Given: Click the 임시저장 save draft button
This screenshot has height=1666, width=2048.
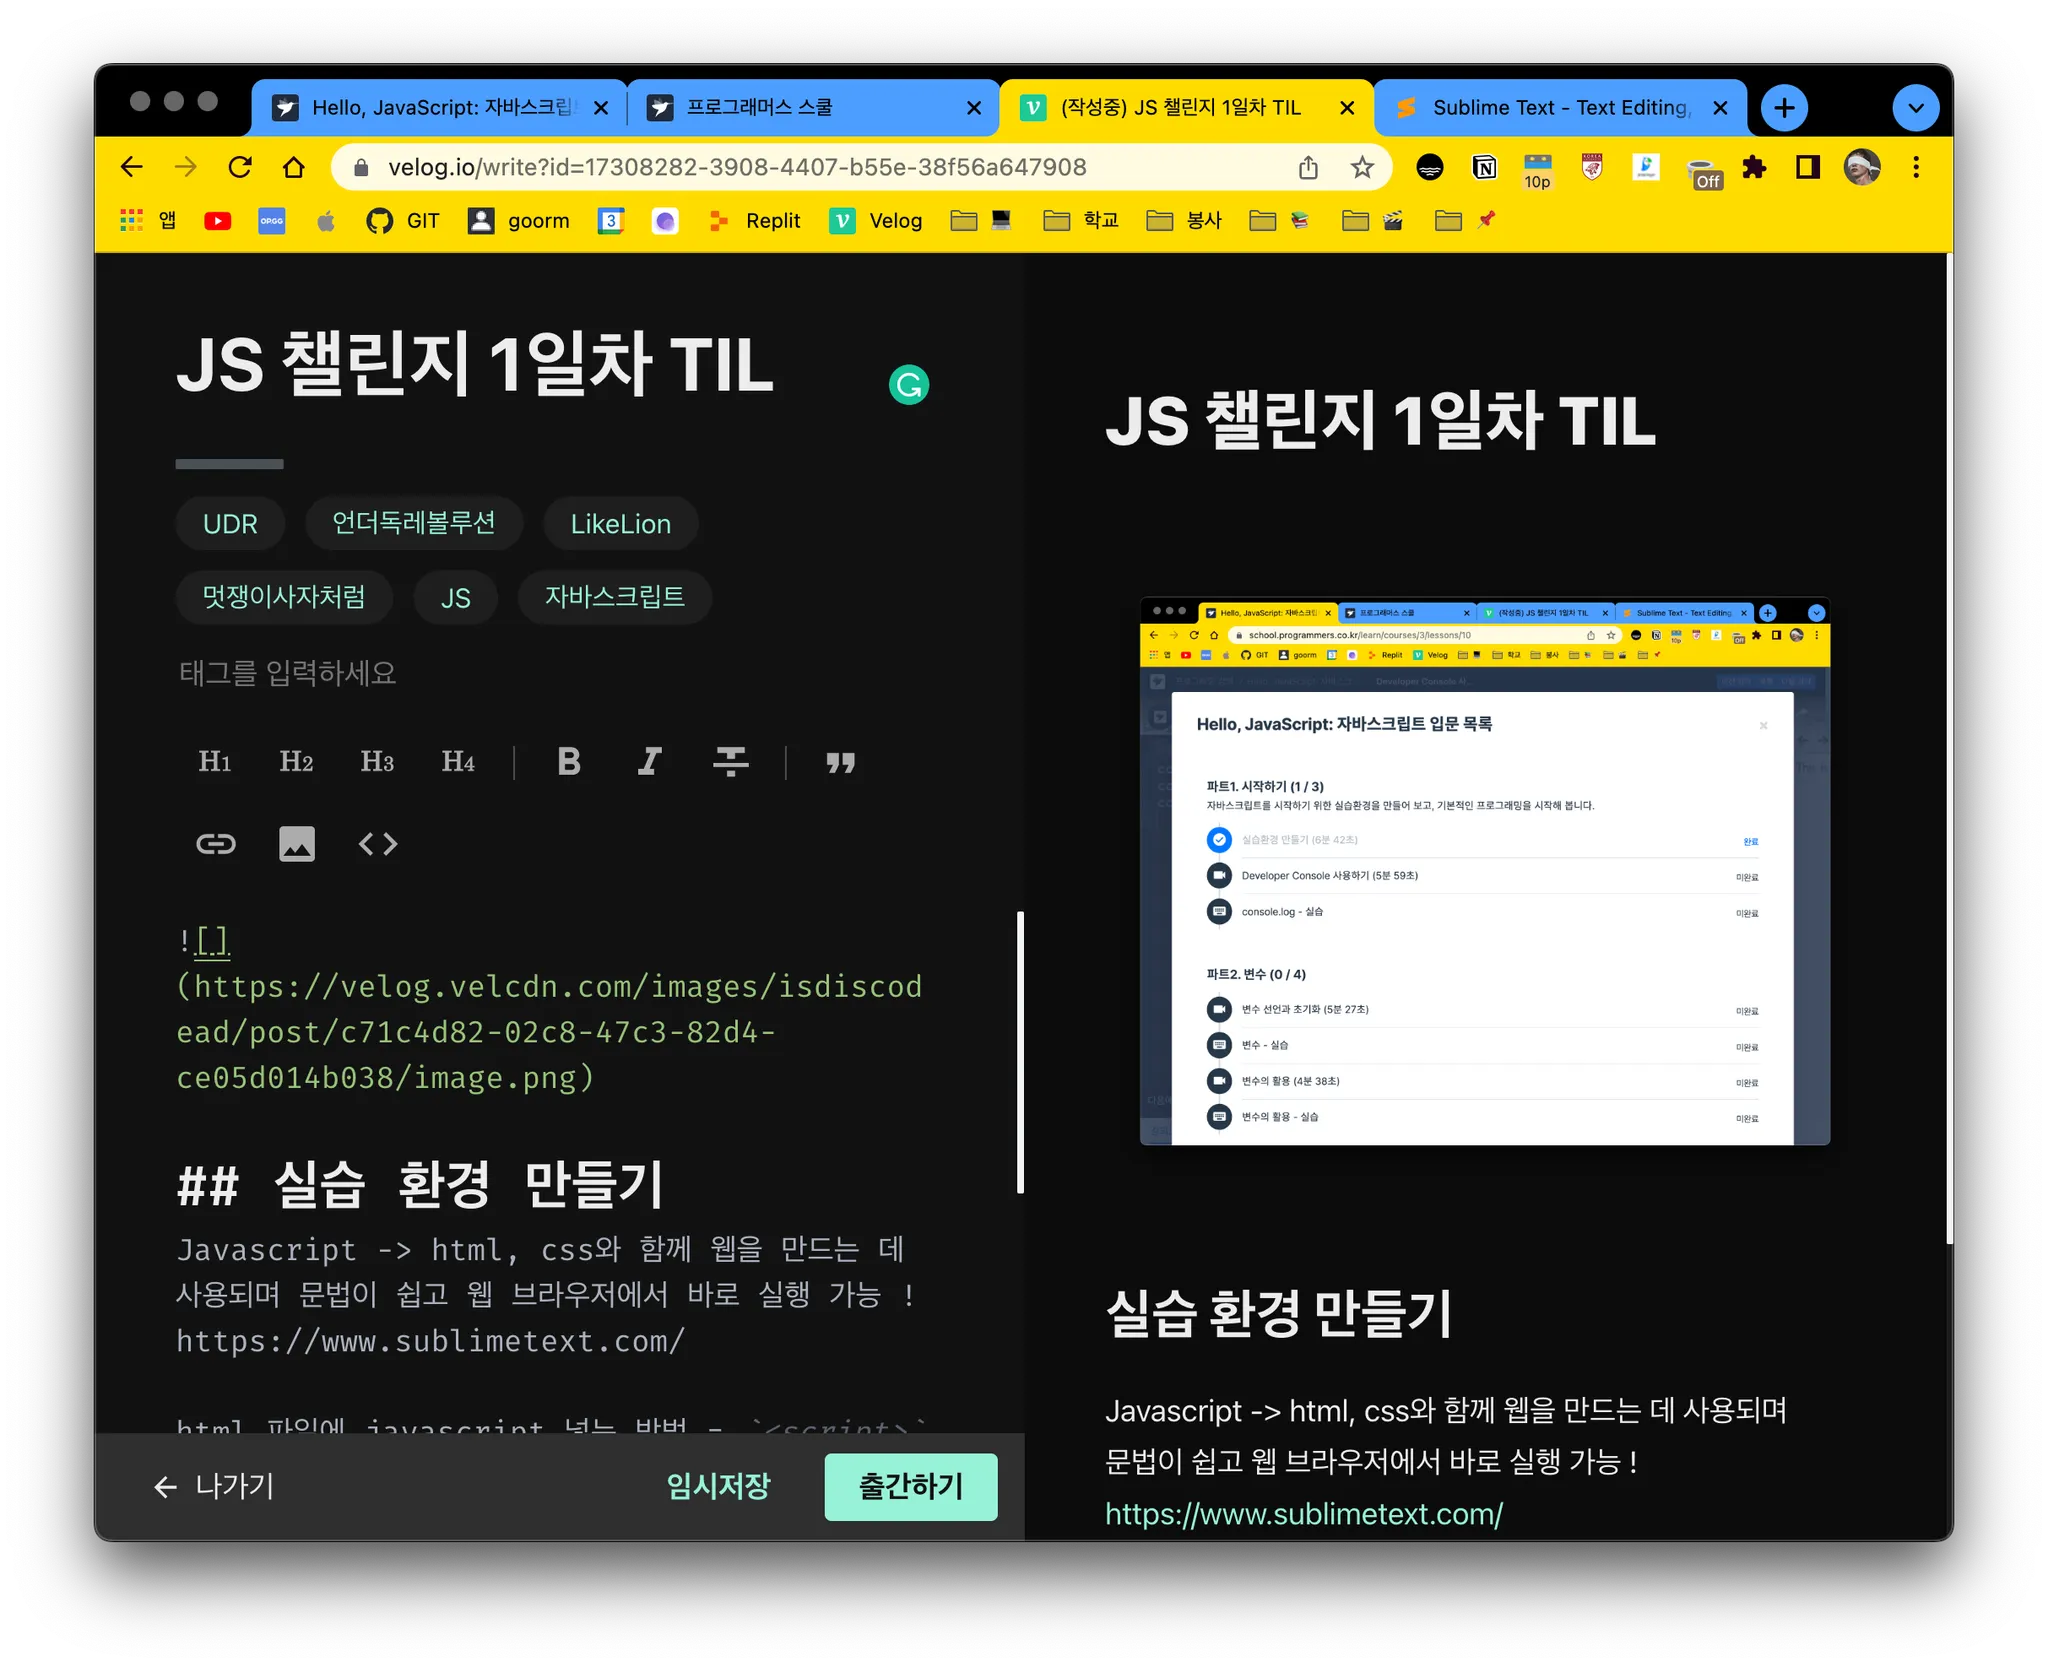Looking at the screenshot, I should (718, 1486).
